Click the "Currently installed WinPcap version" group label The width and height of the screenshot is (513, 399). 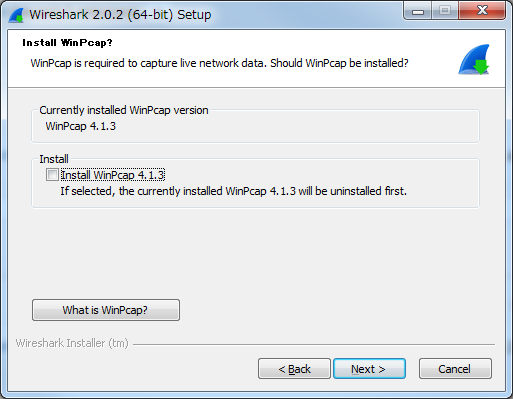124,110
